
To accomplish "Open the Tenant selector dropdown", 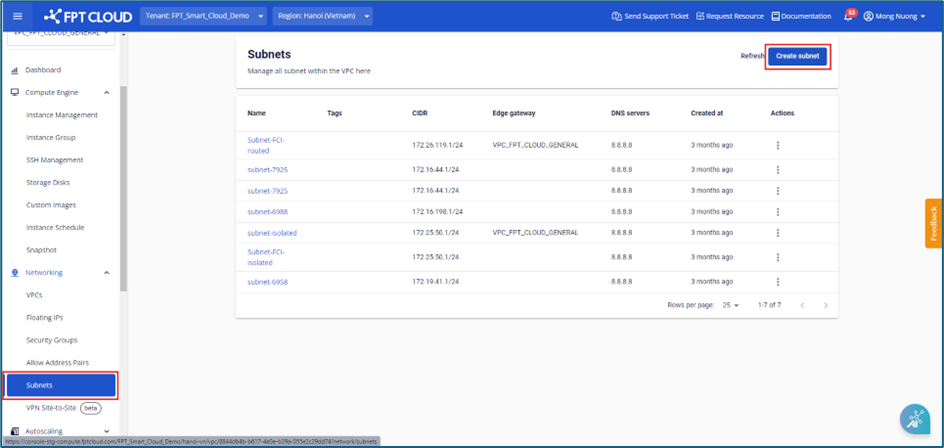I will [205, 17].
